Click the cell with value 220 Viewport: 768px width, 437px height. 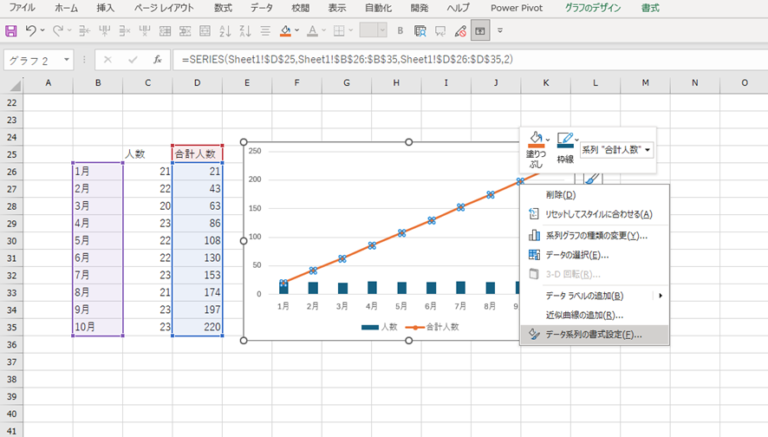pyautogui.click(x=197, y=327)
